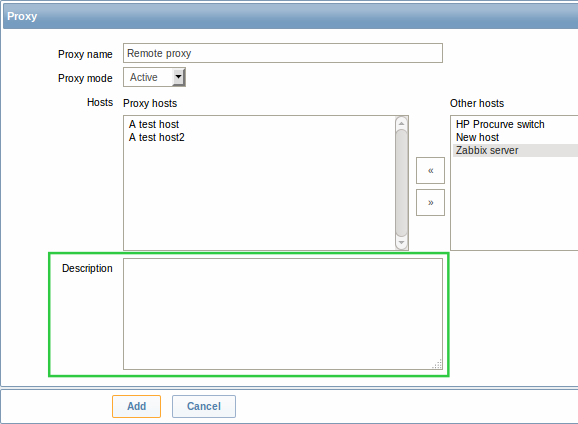
Task: Click the Proxy hosts scrollbar down arrow
Action: pos(401,243)
